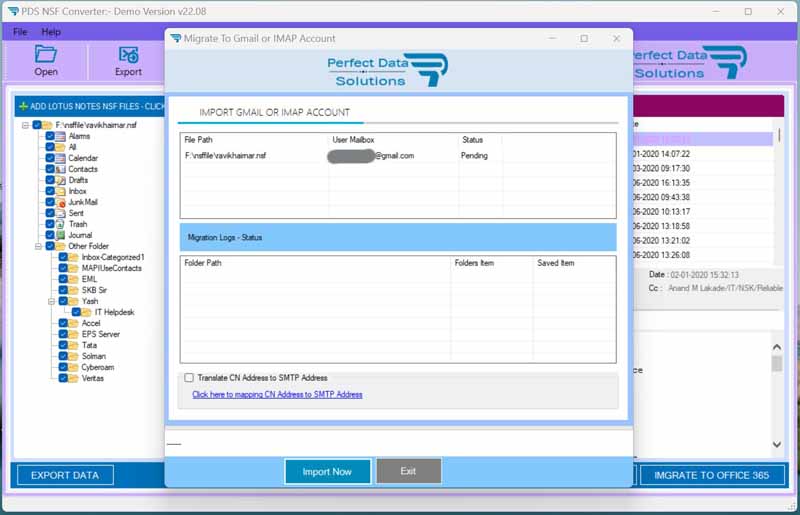Collapse the Yash folder tree node
This screenshot has width=800, height=515.
pos(52,301)
